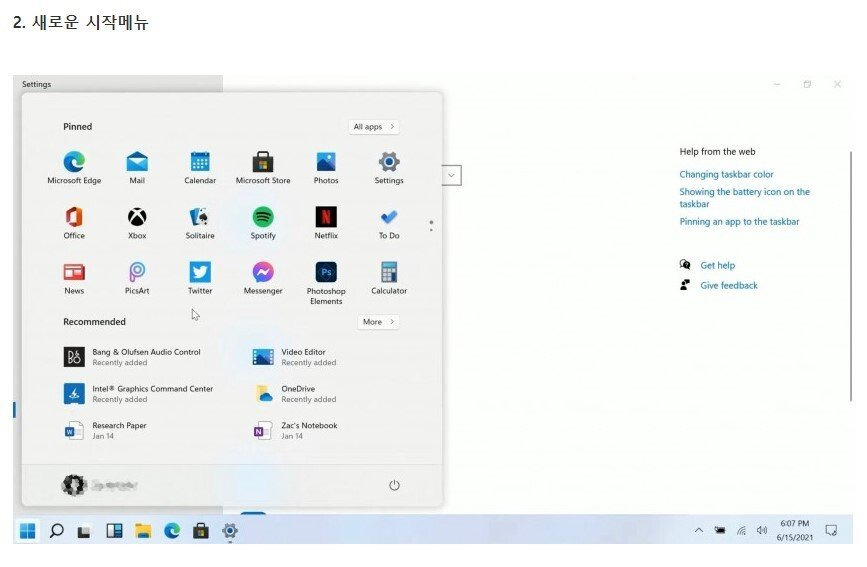
Task: Open Spotify
Action: pos(263,222)
